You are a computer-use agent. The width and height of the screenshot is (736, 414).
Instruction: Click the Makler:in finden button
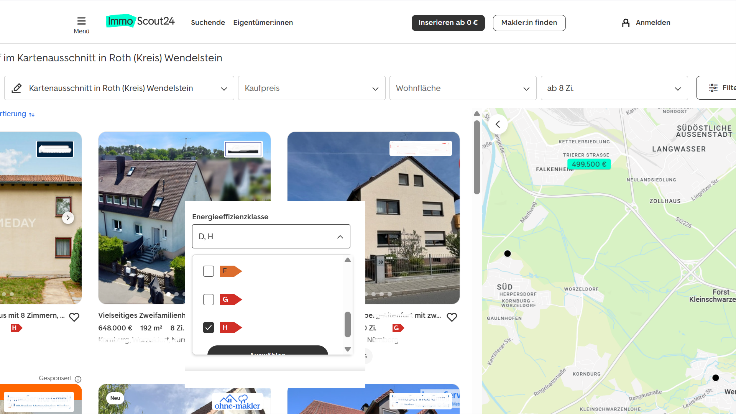[x=529, y=22]
